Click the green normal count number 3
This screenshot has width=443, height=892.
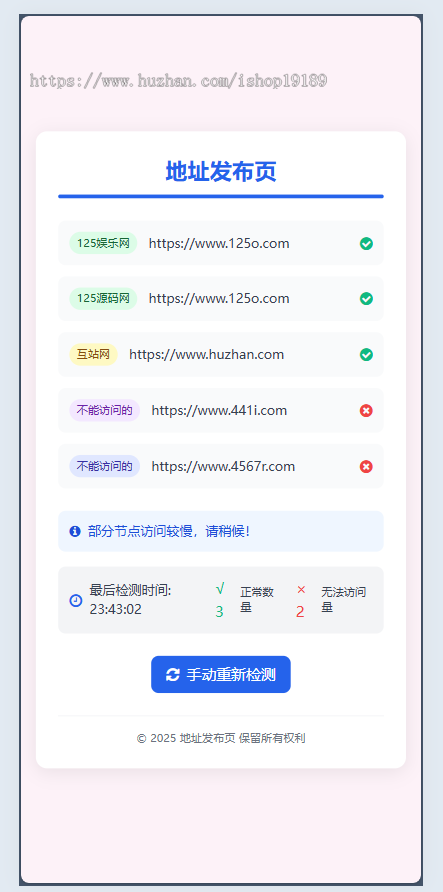pos(219,612)
